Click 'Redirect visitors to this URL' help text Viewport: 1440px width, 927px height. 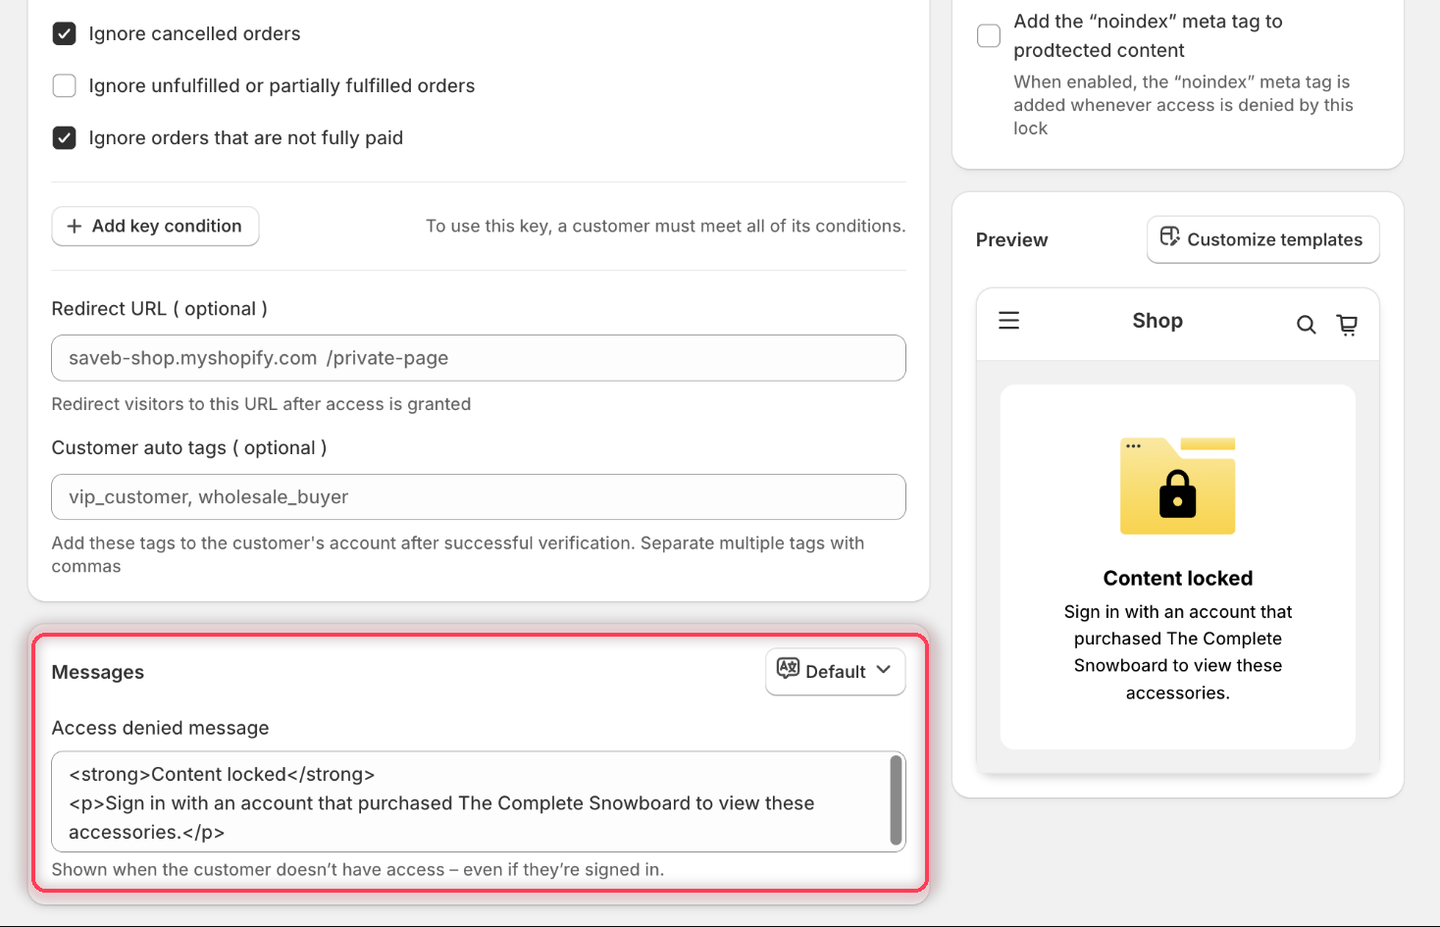(x=262, y=404)
